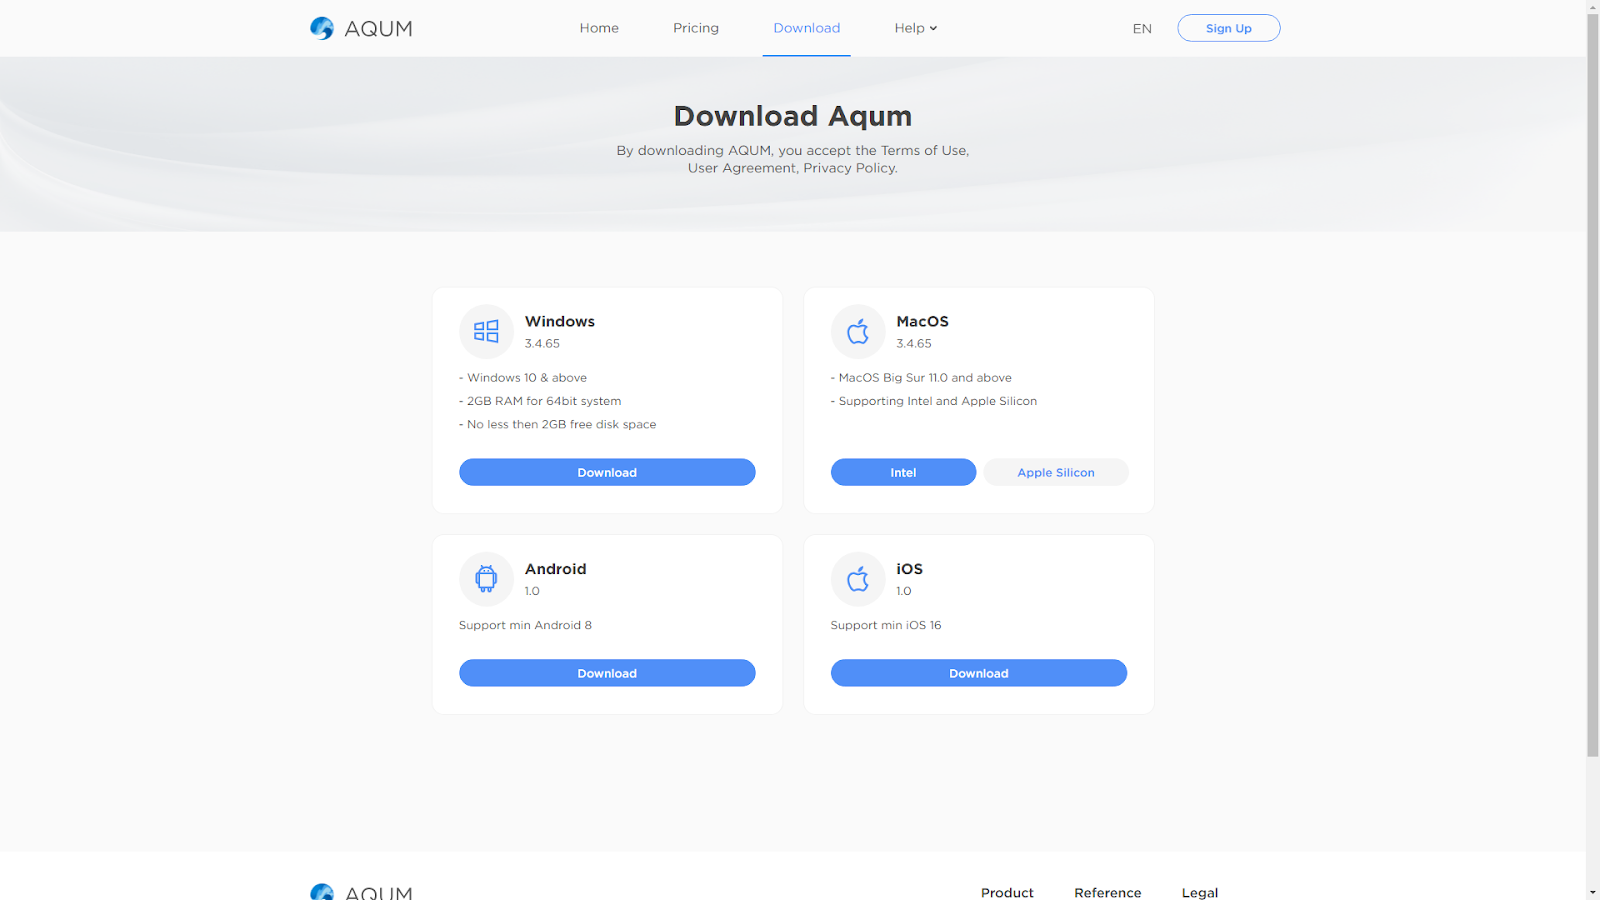Click the scrollbar down arrow
This screenshot has height=900, width=1600.
coord(1592,892)
